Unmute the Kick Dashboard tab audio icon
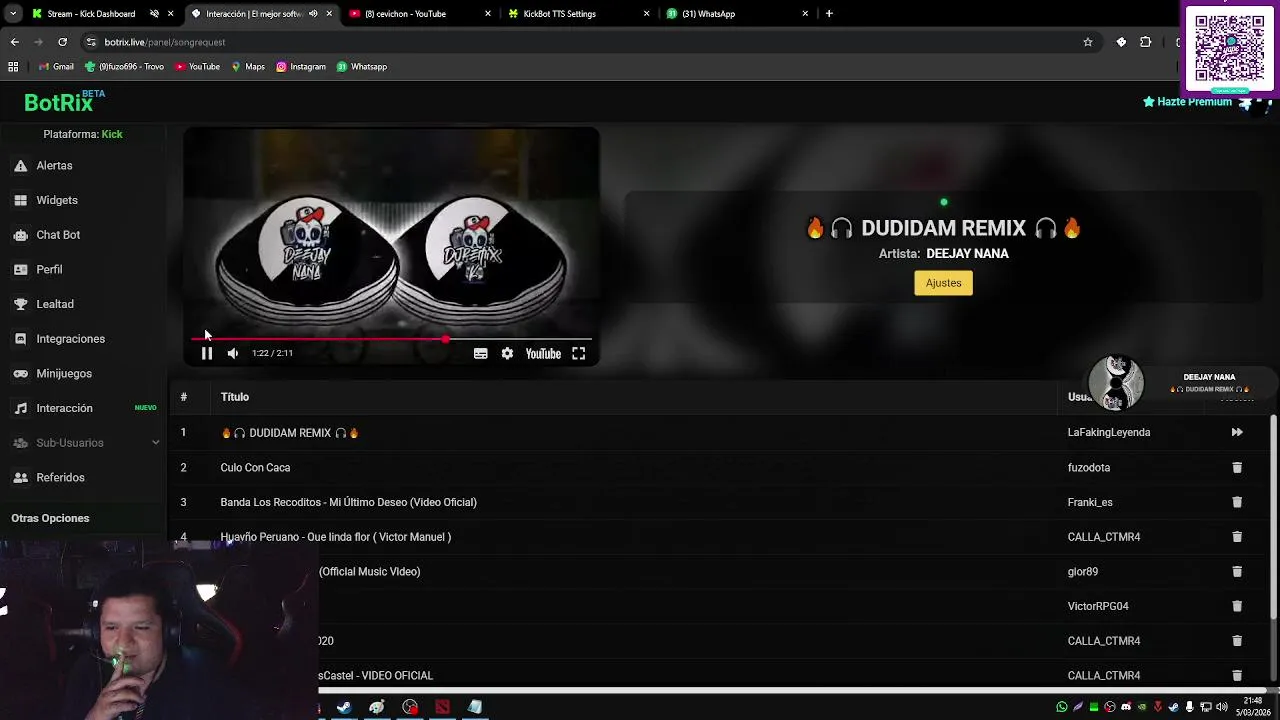The image size is (1280, 720). pos(154,14)
